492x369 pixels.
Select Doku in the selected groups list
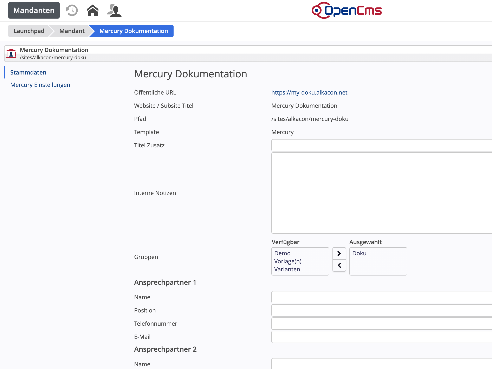pos(359,253)
